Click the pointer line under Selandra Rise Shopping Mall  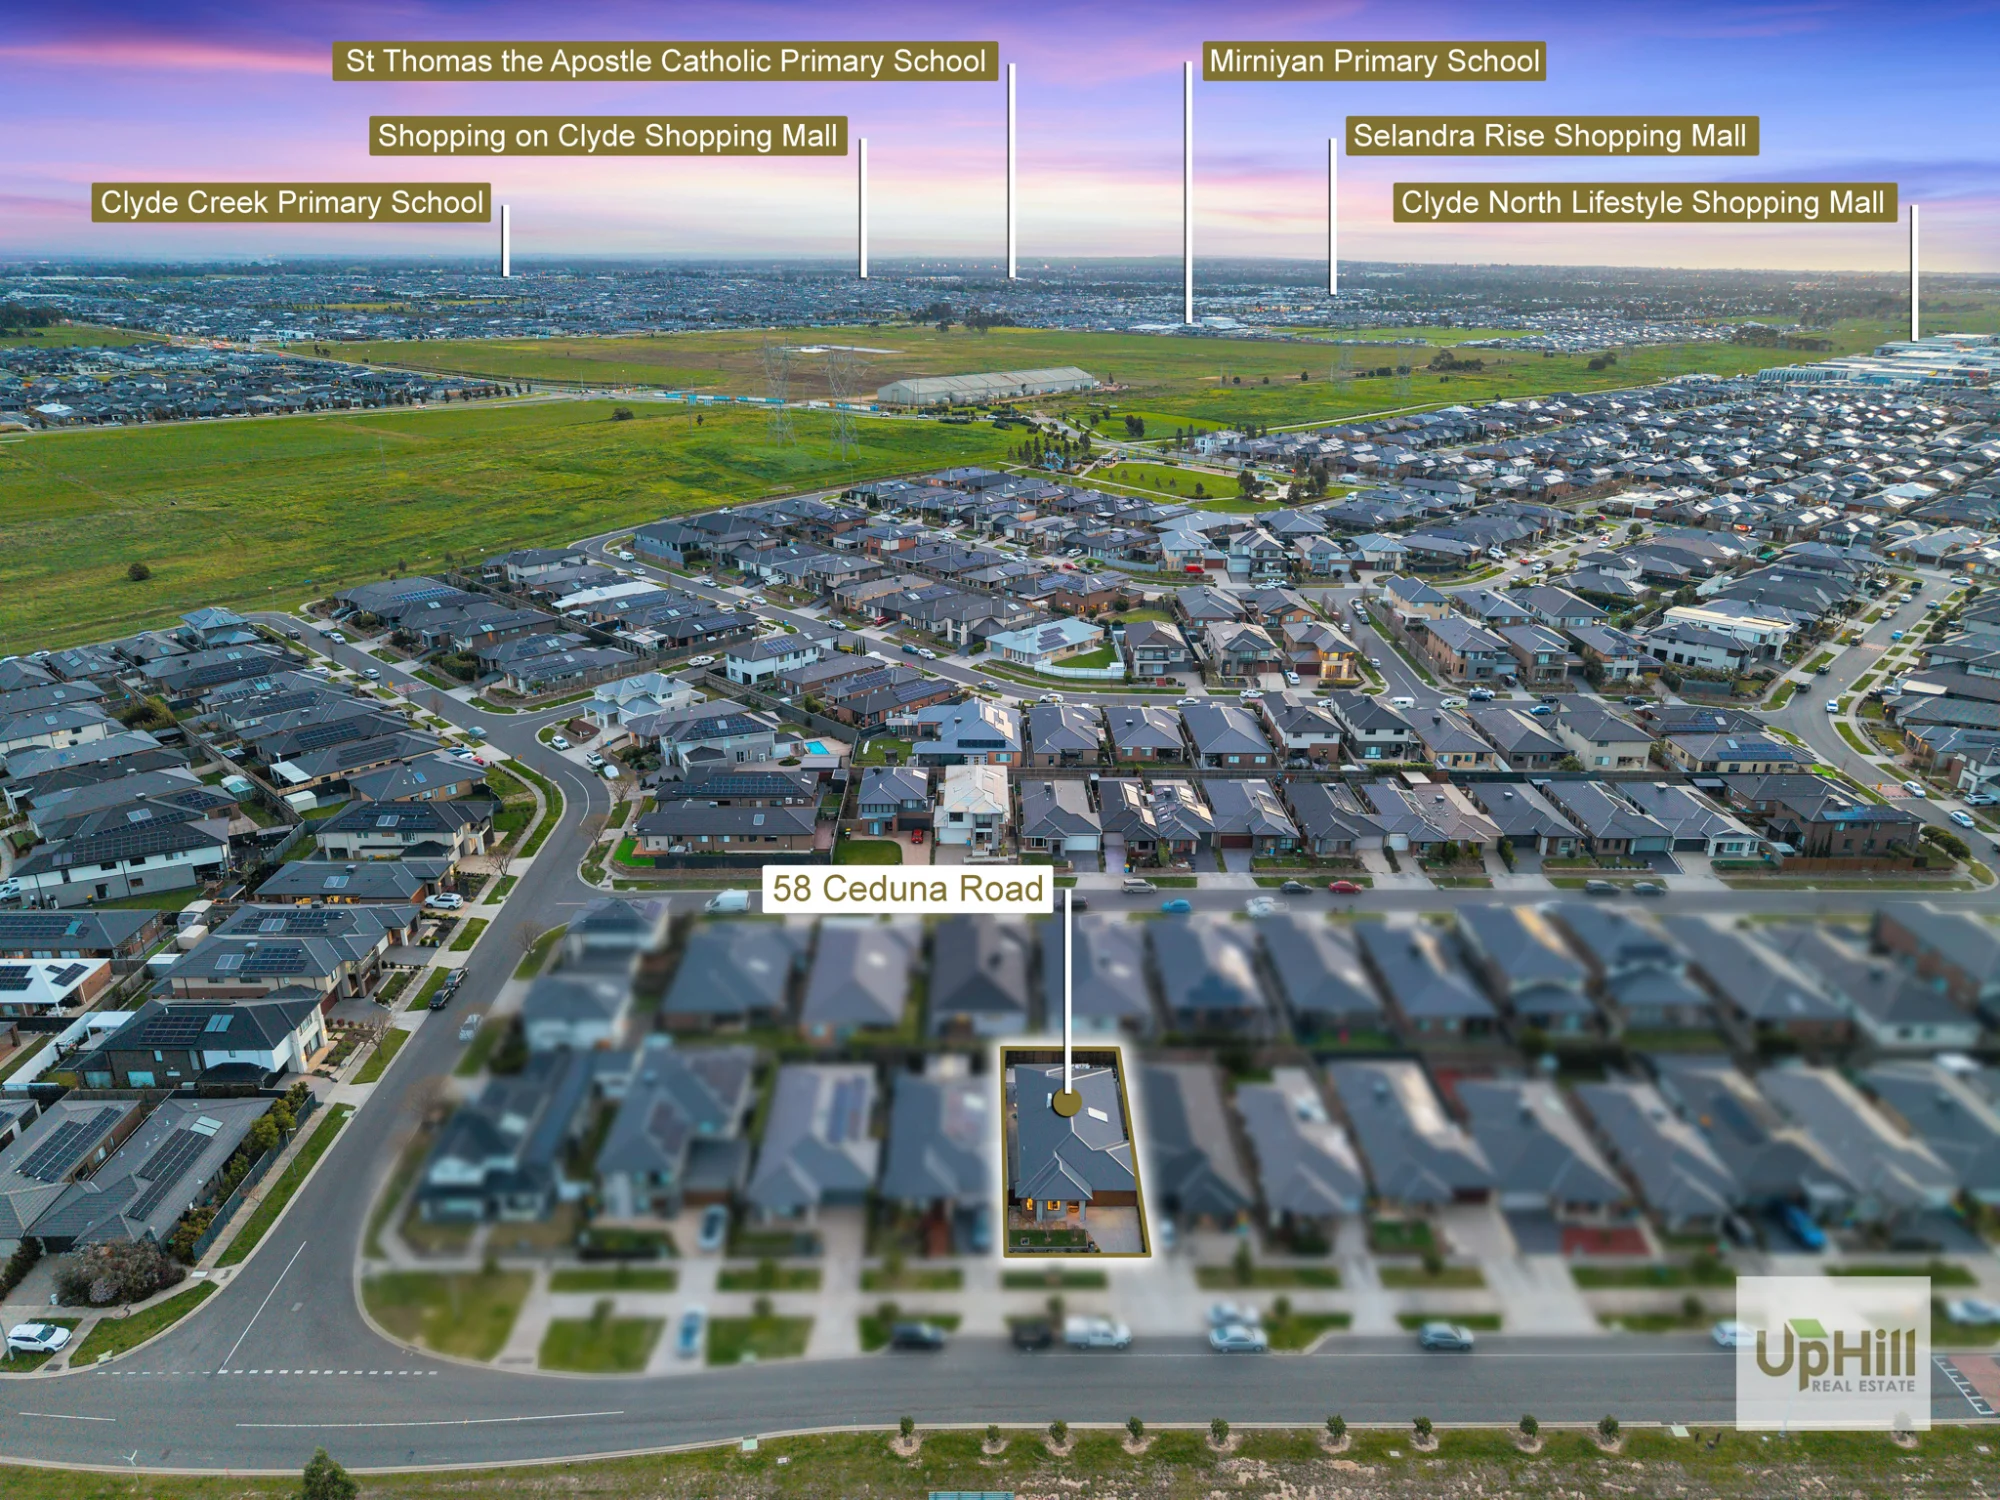(1332, 216)
